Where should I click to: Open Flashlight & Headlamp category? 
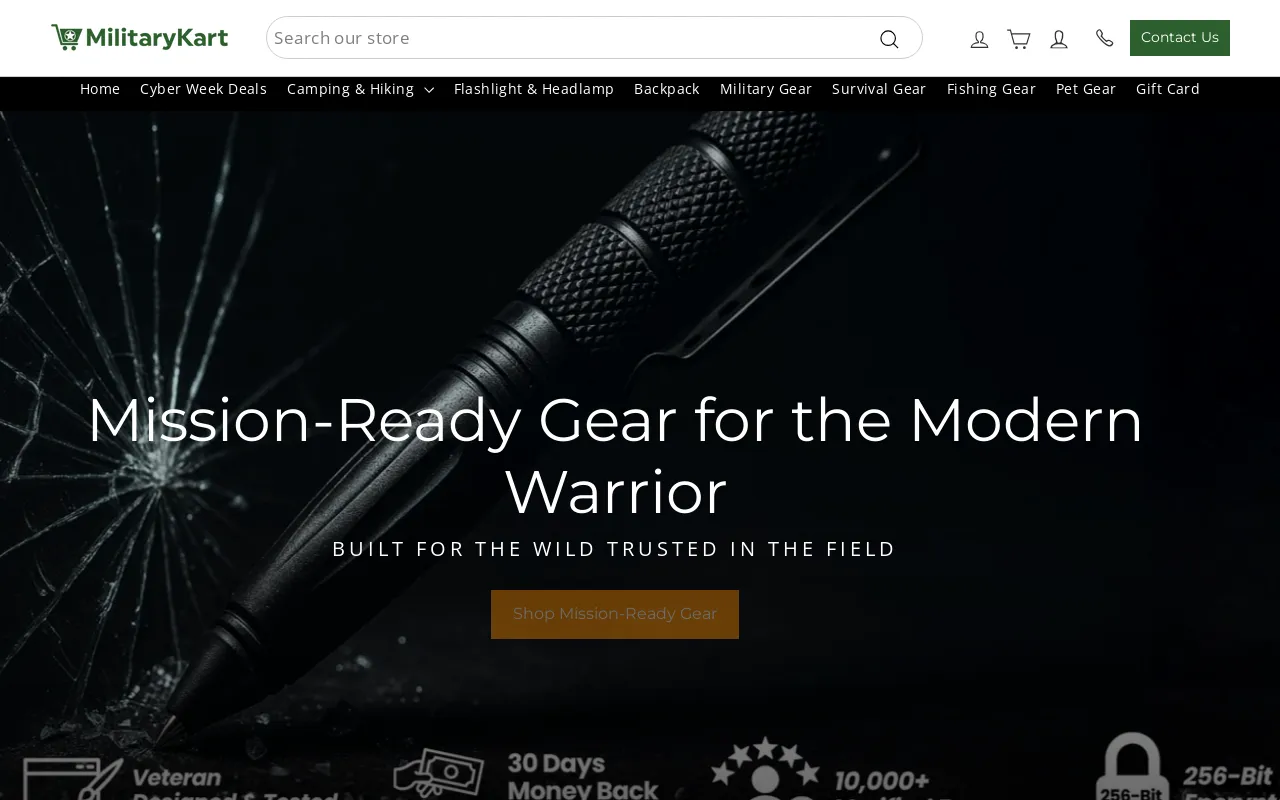click(534, 89)
